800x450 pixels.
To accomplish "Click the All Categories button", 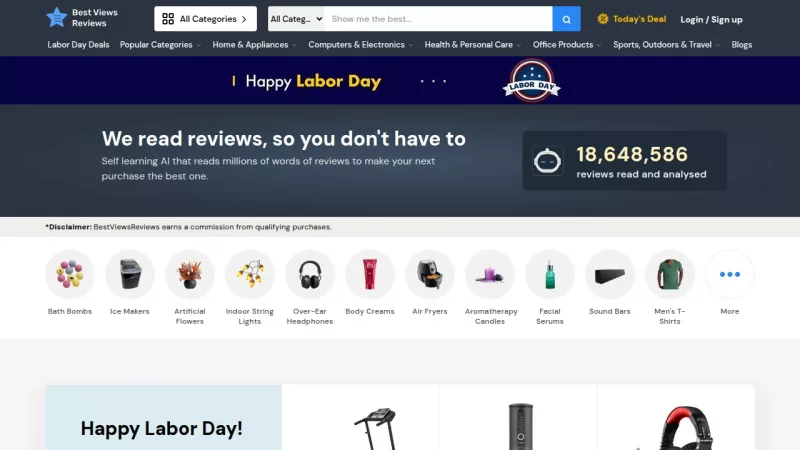I will [205, 19].
